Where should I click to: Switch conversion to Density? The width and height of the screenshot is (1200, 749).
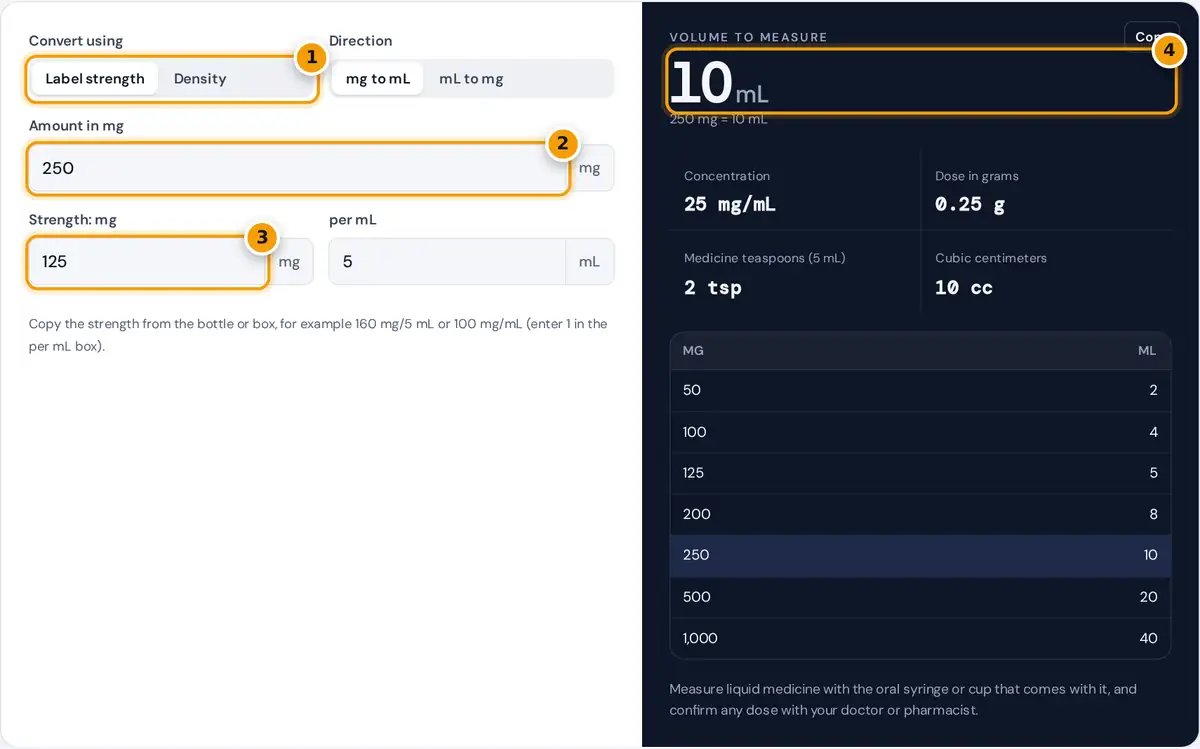[200, 79]
